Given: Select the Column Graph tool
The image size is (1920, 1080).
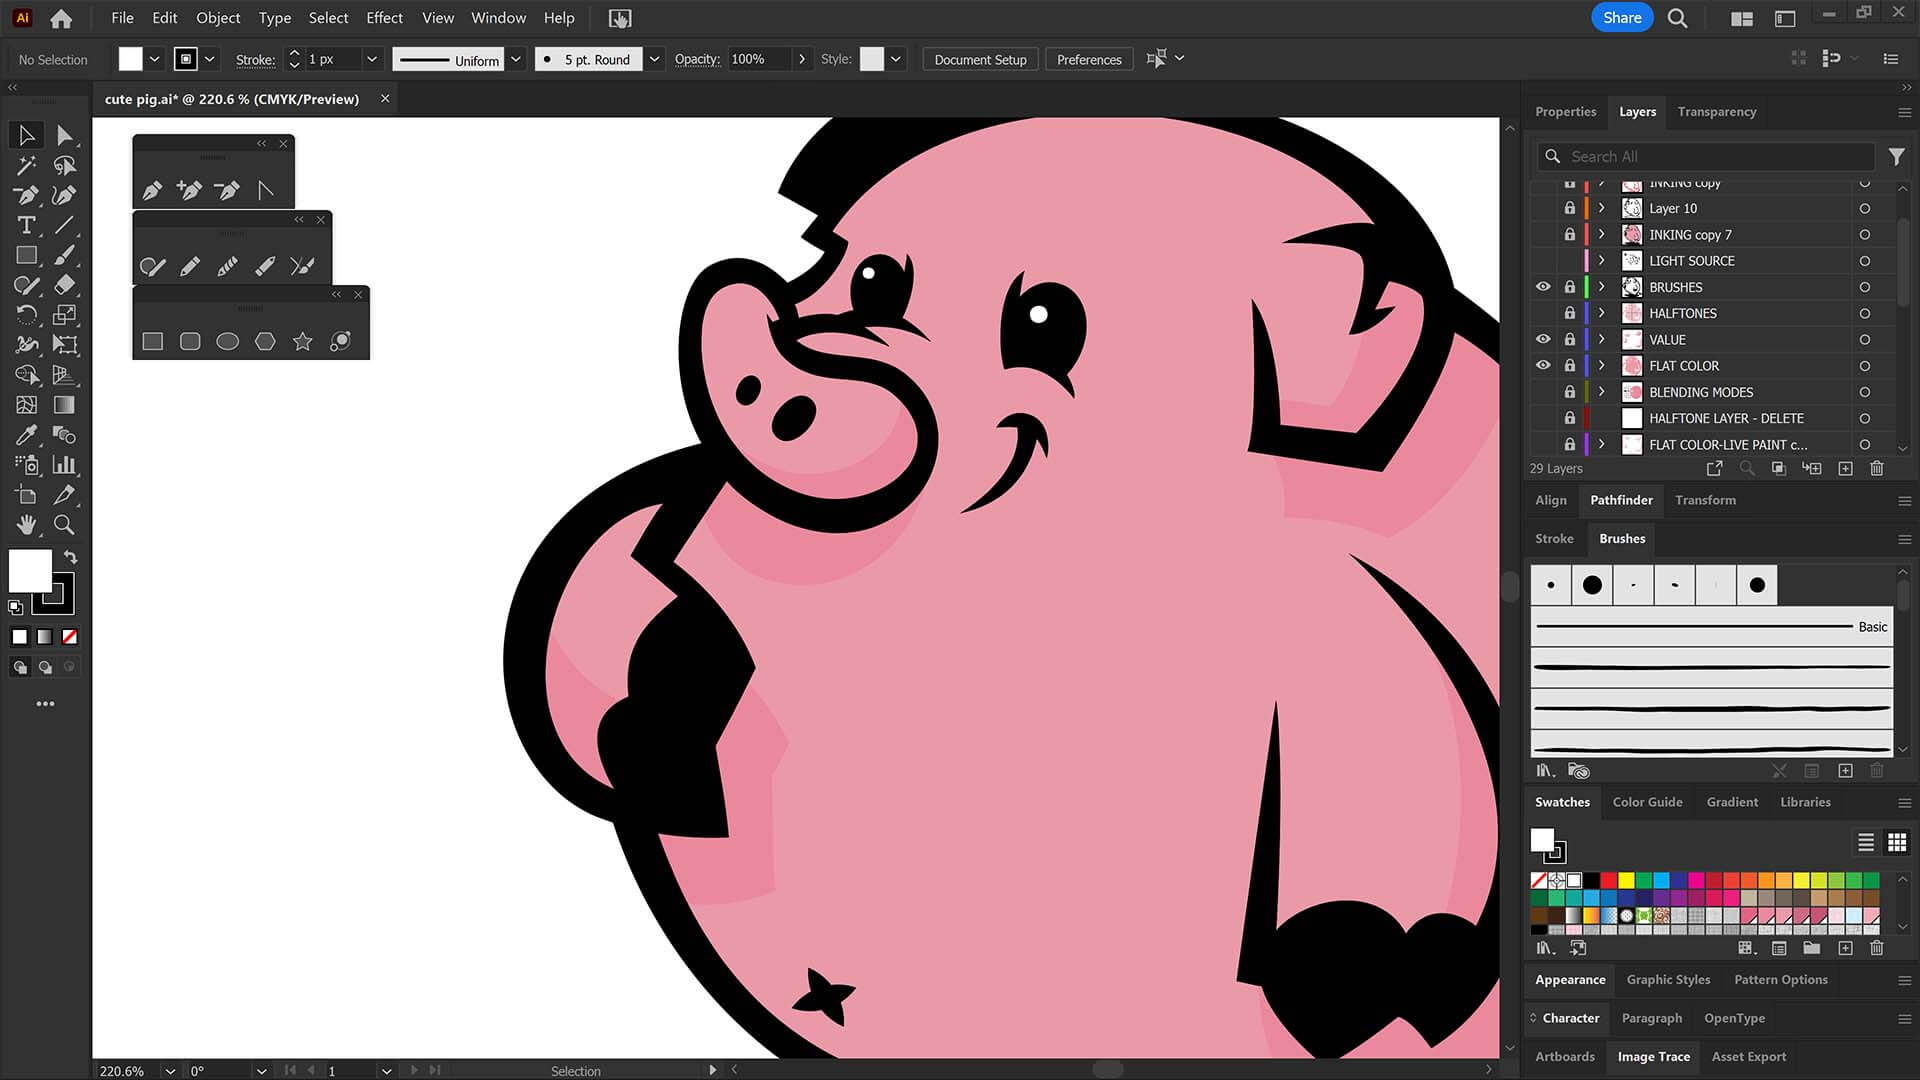Looking at the screenshot, I should point(64,465).
